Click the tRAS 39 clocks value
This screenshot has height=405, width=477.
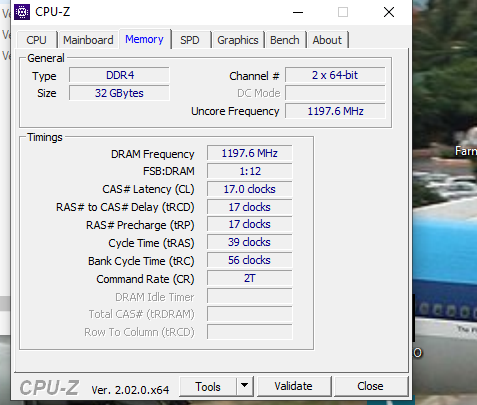(250, 242)
